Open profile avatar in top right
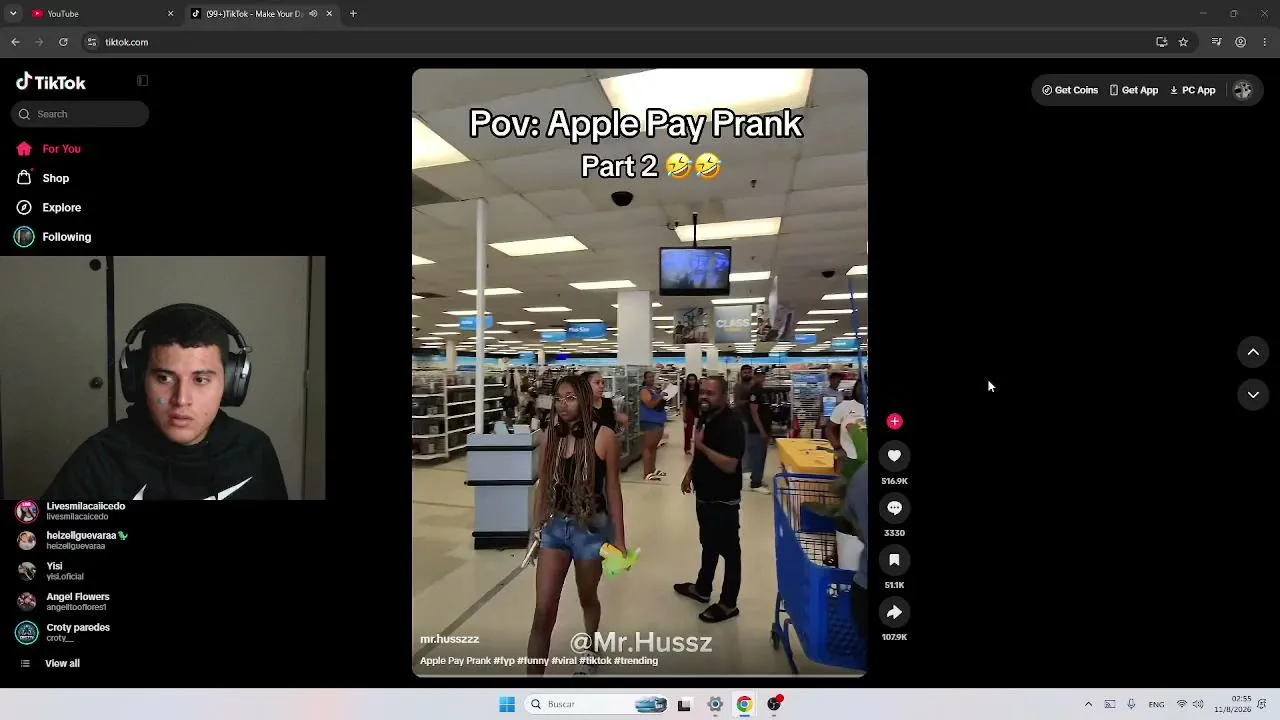1280x720 pixels. click(x=1243, y=90)
